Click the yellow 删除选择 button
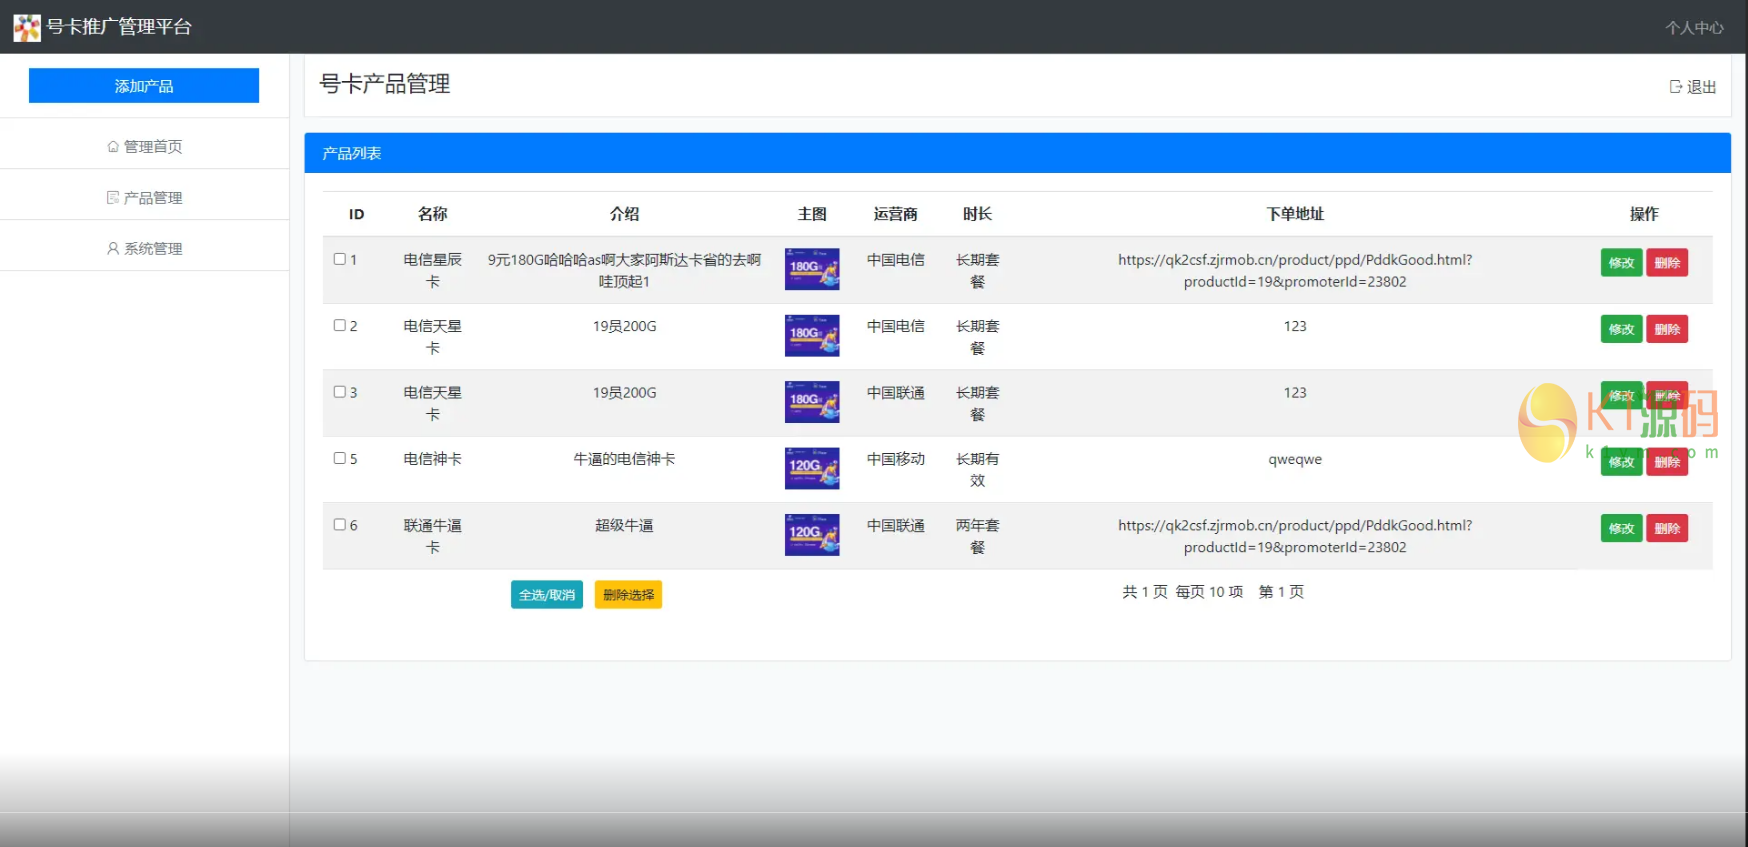The height and width of the screenshot is (847, 1748). tap(628, 595)
